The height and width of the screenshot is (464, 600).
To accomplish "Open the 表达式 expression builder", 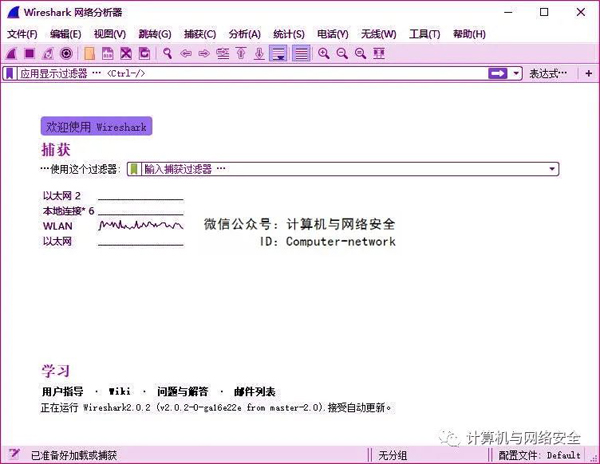I will pyautogui.click(x=548, y=73).
